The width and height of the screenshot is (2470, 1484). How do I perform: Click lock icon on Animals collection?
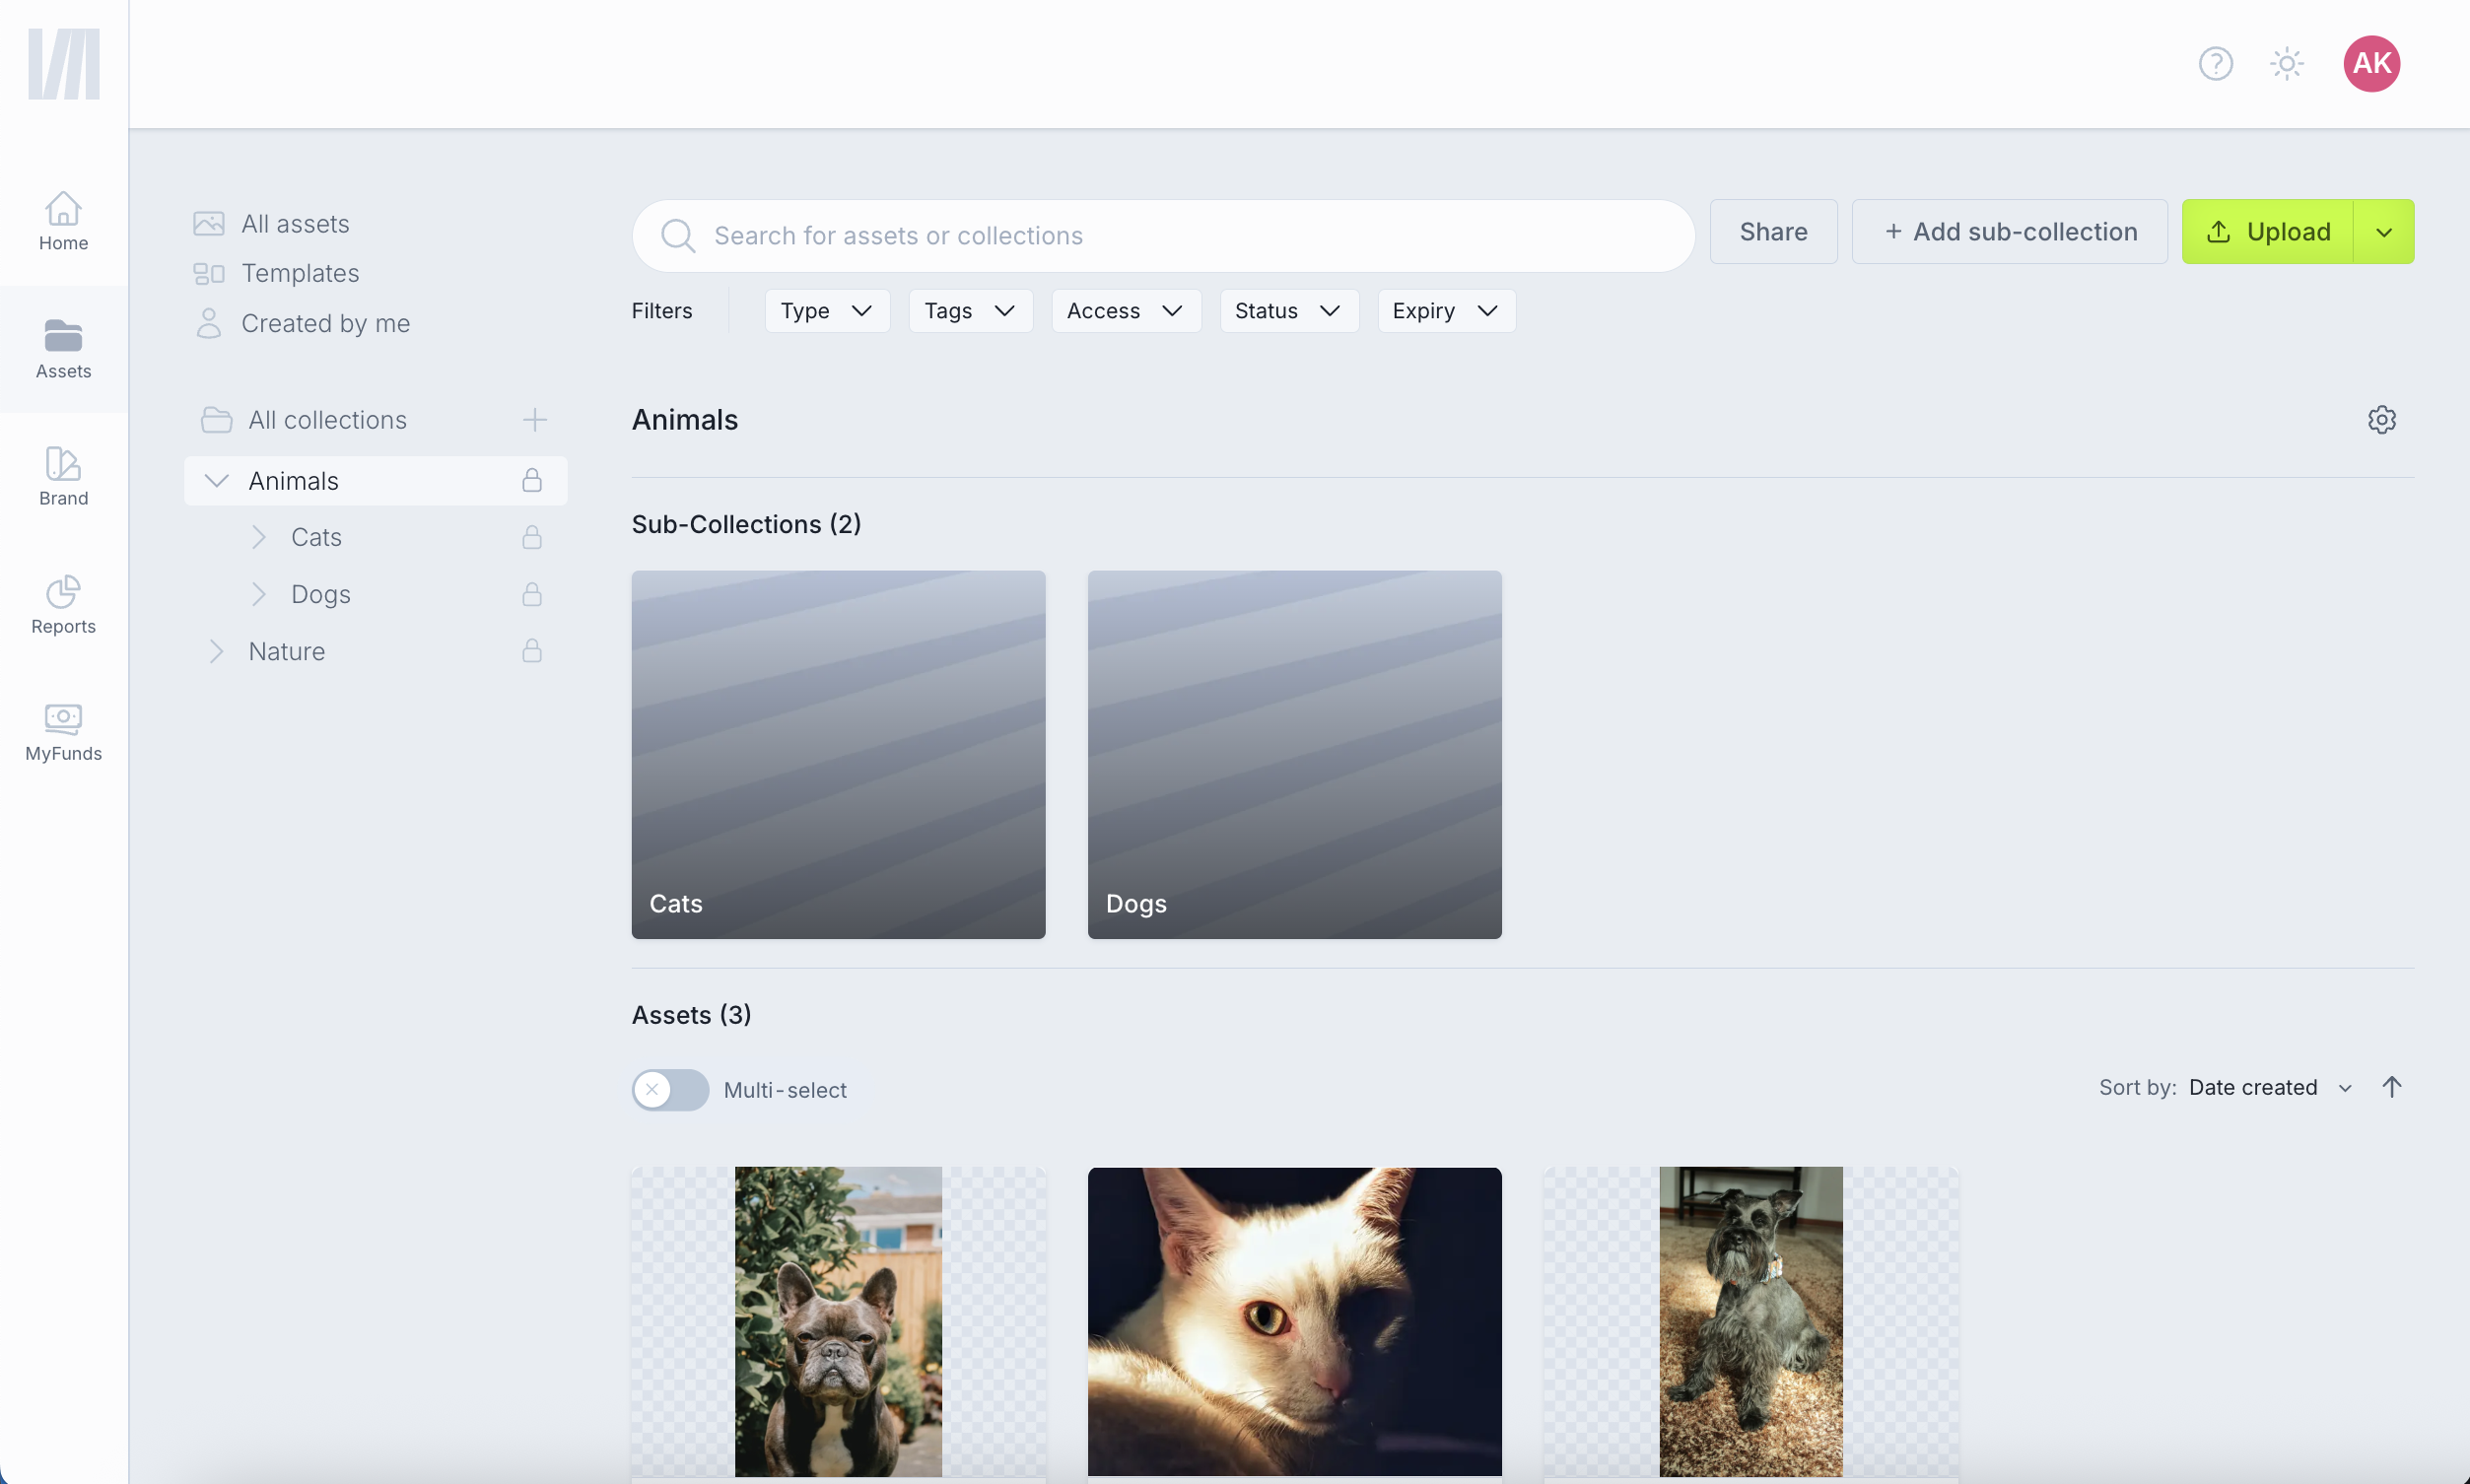tap(532, 481)
